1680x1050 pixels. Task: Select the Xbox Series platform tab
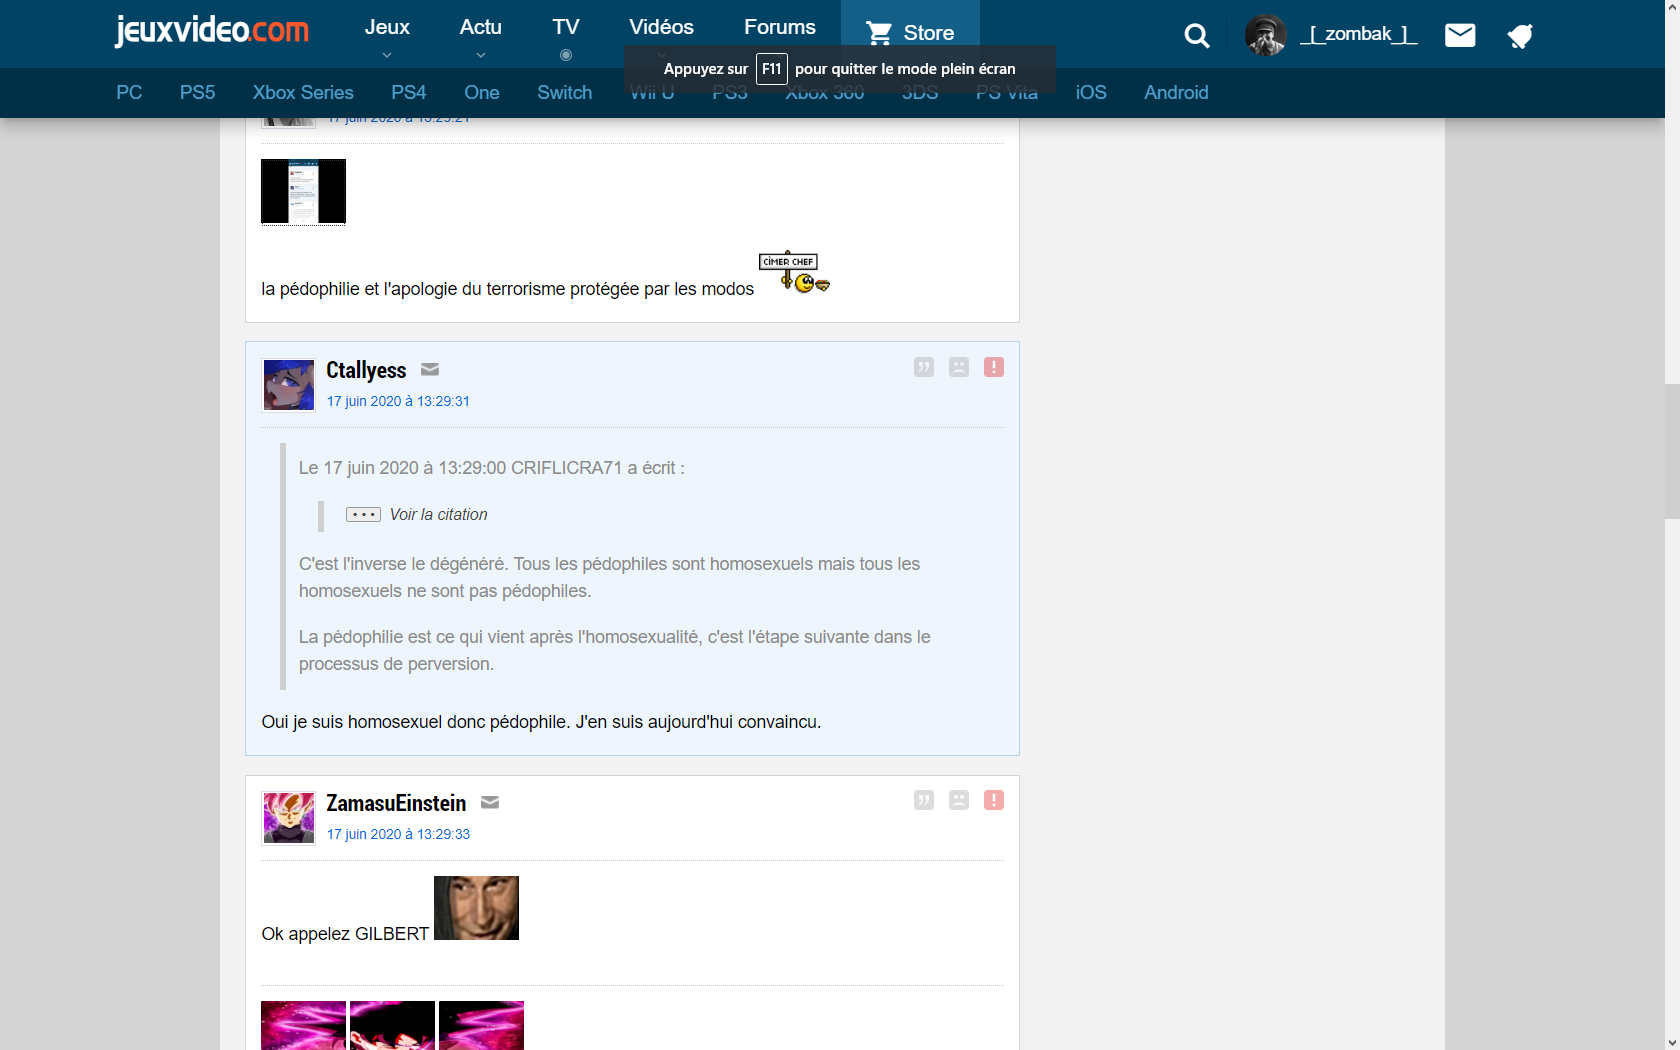(303, 92)
